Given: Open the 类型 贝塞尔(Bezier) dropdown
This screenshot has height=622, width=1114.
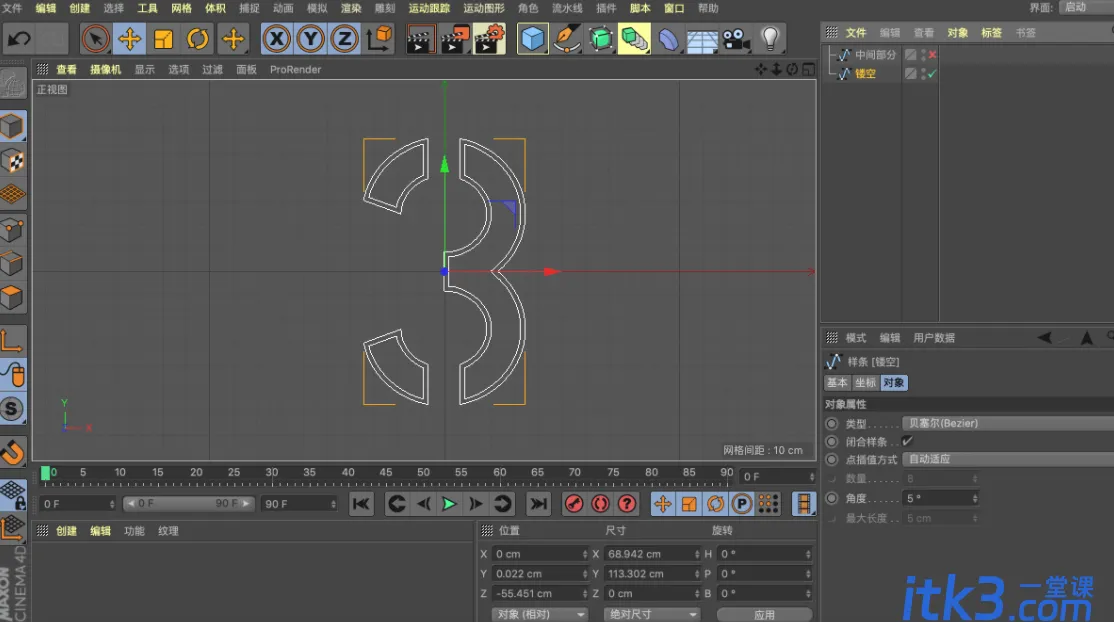Looking at the screenshot, I should pyautogui.click(x=1007, y=423).
